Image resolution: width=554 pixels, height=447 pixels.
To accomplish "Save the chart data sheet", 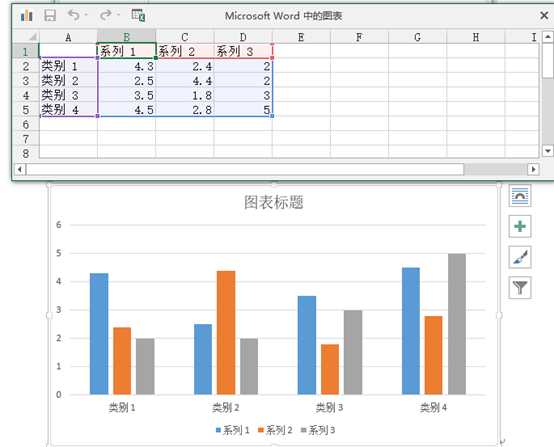I will pos(50,16).
